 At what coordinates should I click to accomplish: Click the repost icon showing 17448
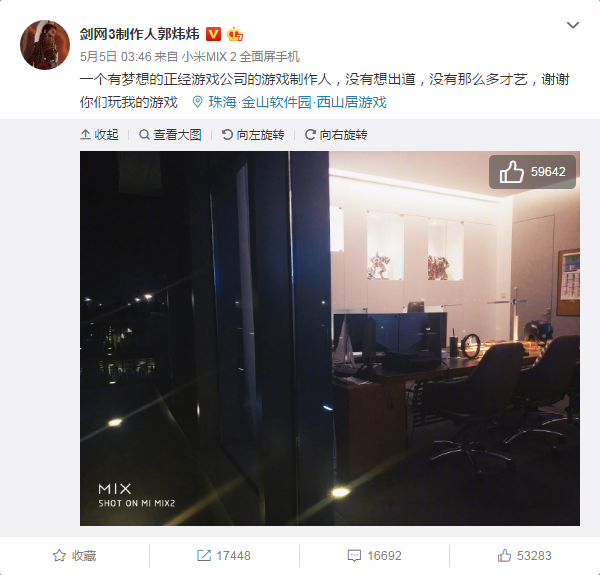[x=224, y=555]
